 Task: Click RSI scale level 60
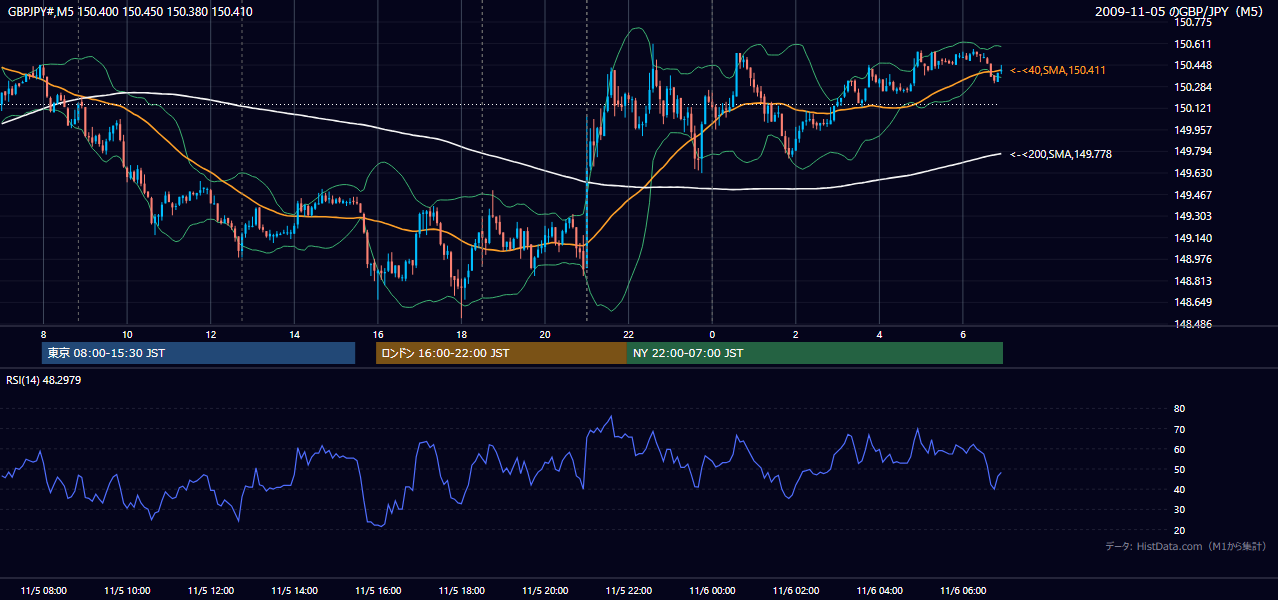pyautogui.click(x=1179, y=449)
